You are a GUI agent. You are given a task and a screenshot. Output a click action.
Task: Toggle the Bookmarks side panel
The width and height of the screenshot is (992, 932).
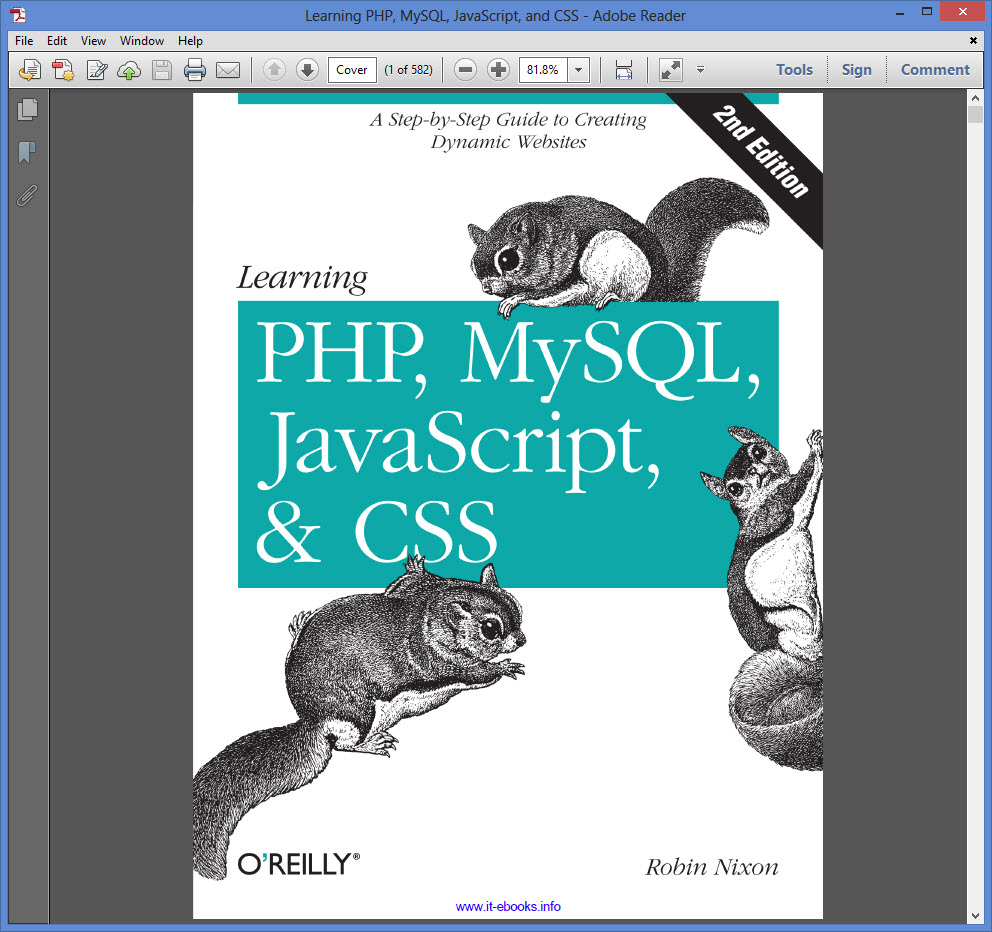point(27,152)
